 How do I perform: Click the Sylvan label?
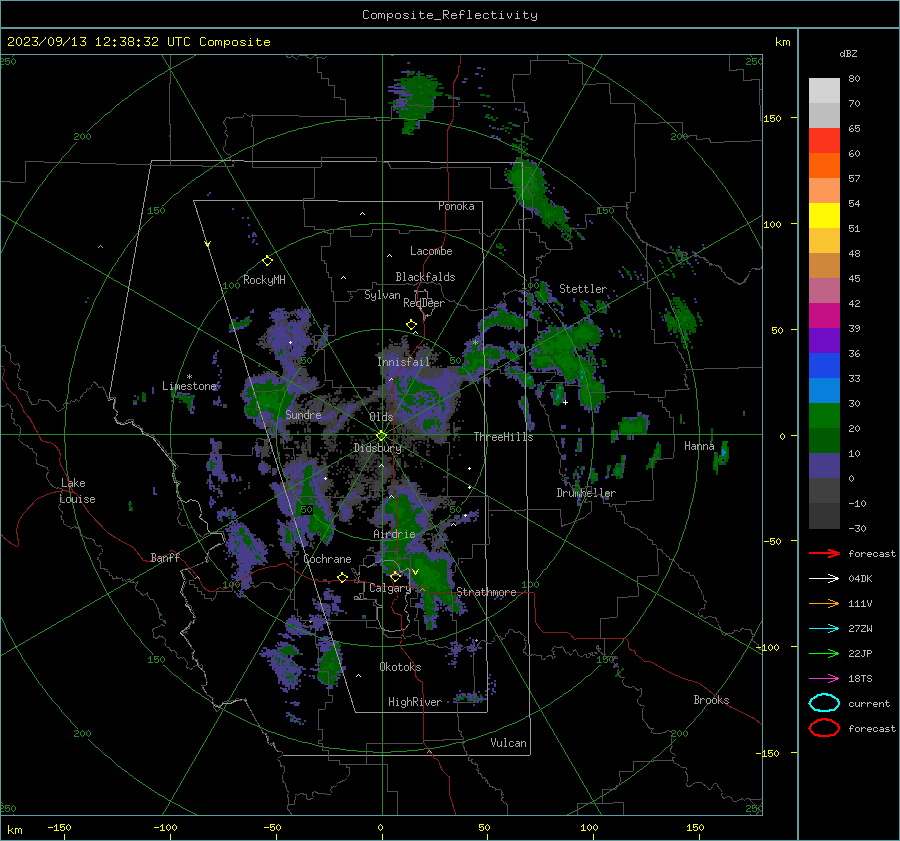382,295
